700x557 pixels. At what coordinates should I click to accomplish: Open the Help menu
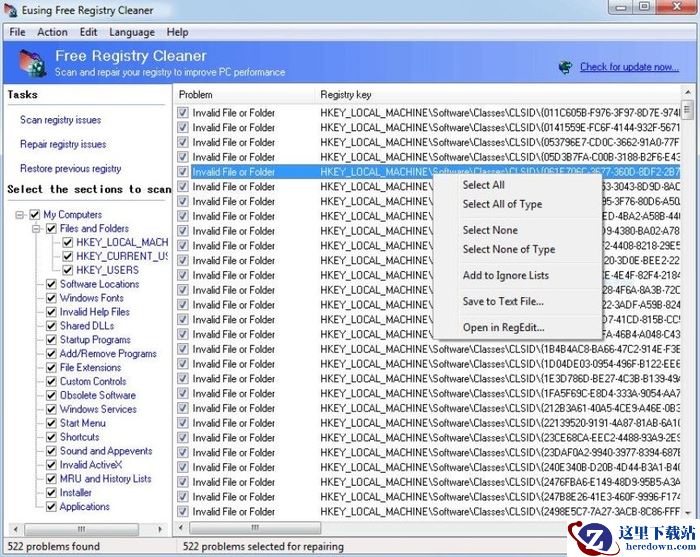click(177, 32)
